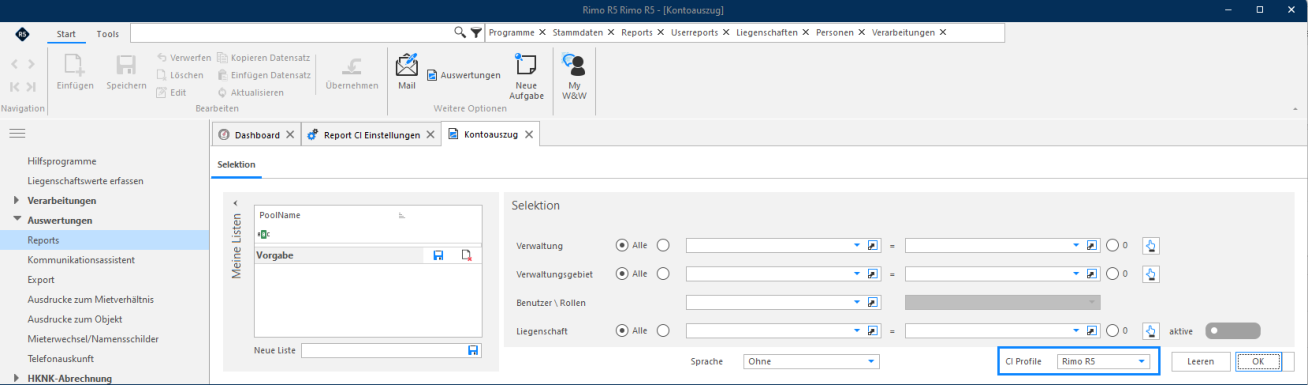
Task: Select Alle radio for Verwaltungsgebiet
Action: (623, 273)
